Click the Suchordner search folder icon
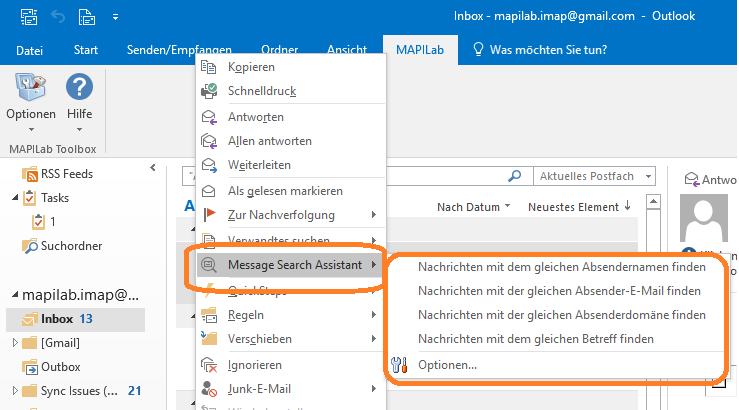Screen dimensions: 739x410 point(30,246)
